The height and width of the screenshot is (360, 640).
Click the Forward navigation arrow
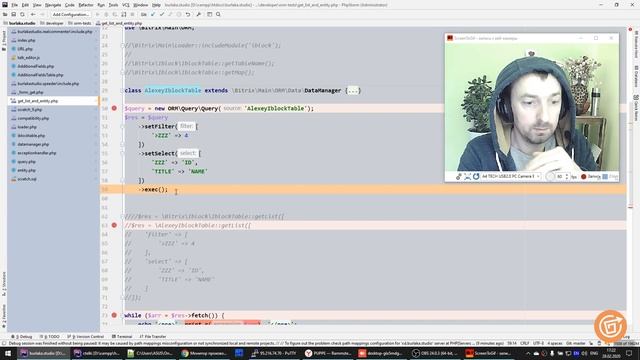click(x=42, y=14)
